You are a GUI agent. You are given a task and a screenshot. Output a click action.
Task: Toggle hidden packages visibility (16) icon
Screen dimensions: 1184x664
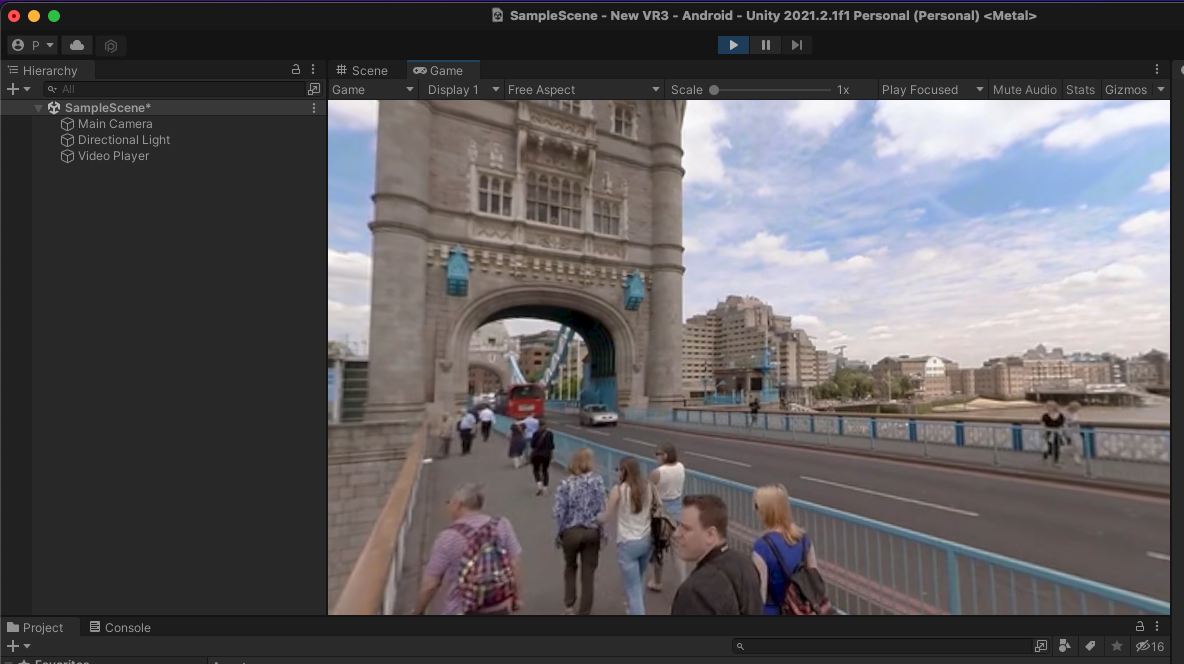click(x=1150, y=646)
